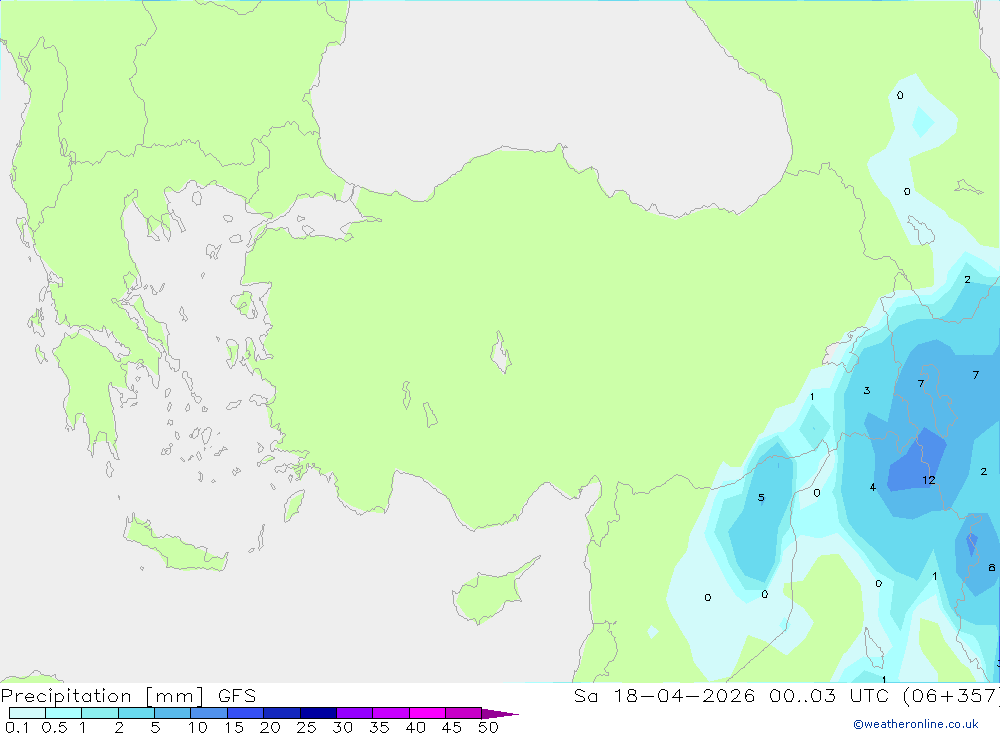
Task: Click the "12" precipitation value on the map
Action: point(929,480)
